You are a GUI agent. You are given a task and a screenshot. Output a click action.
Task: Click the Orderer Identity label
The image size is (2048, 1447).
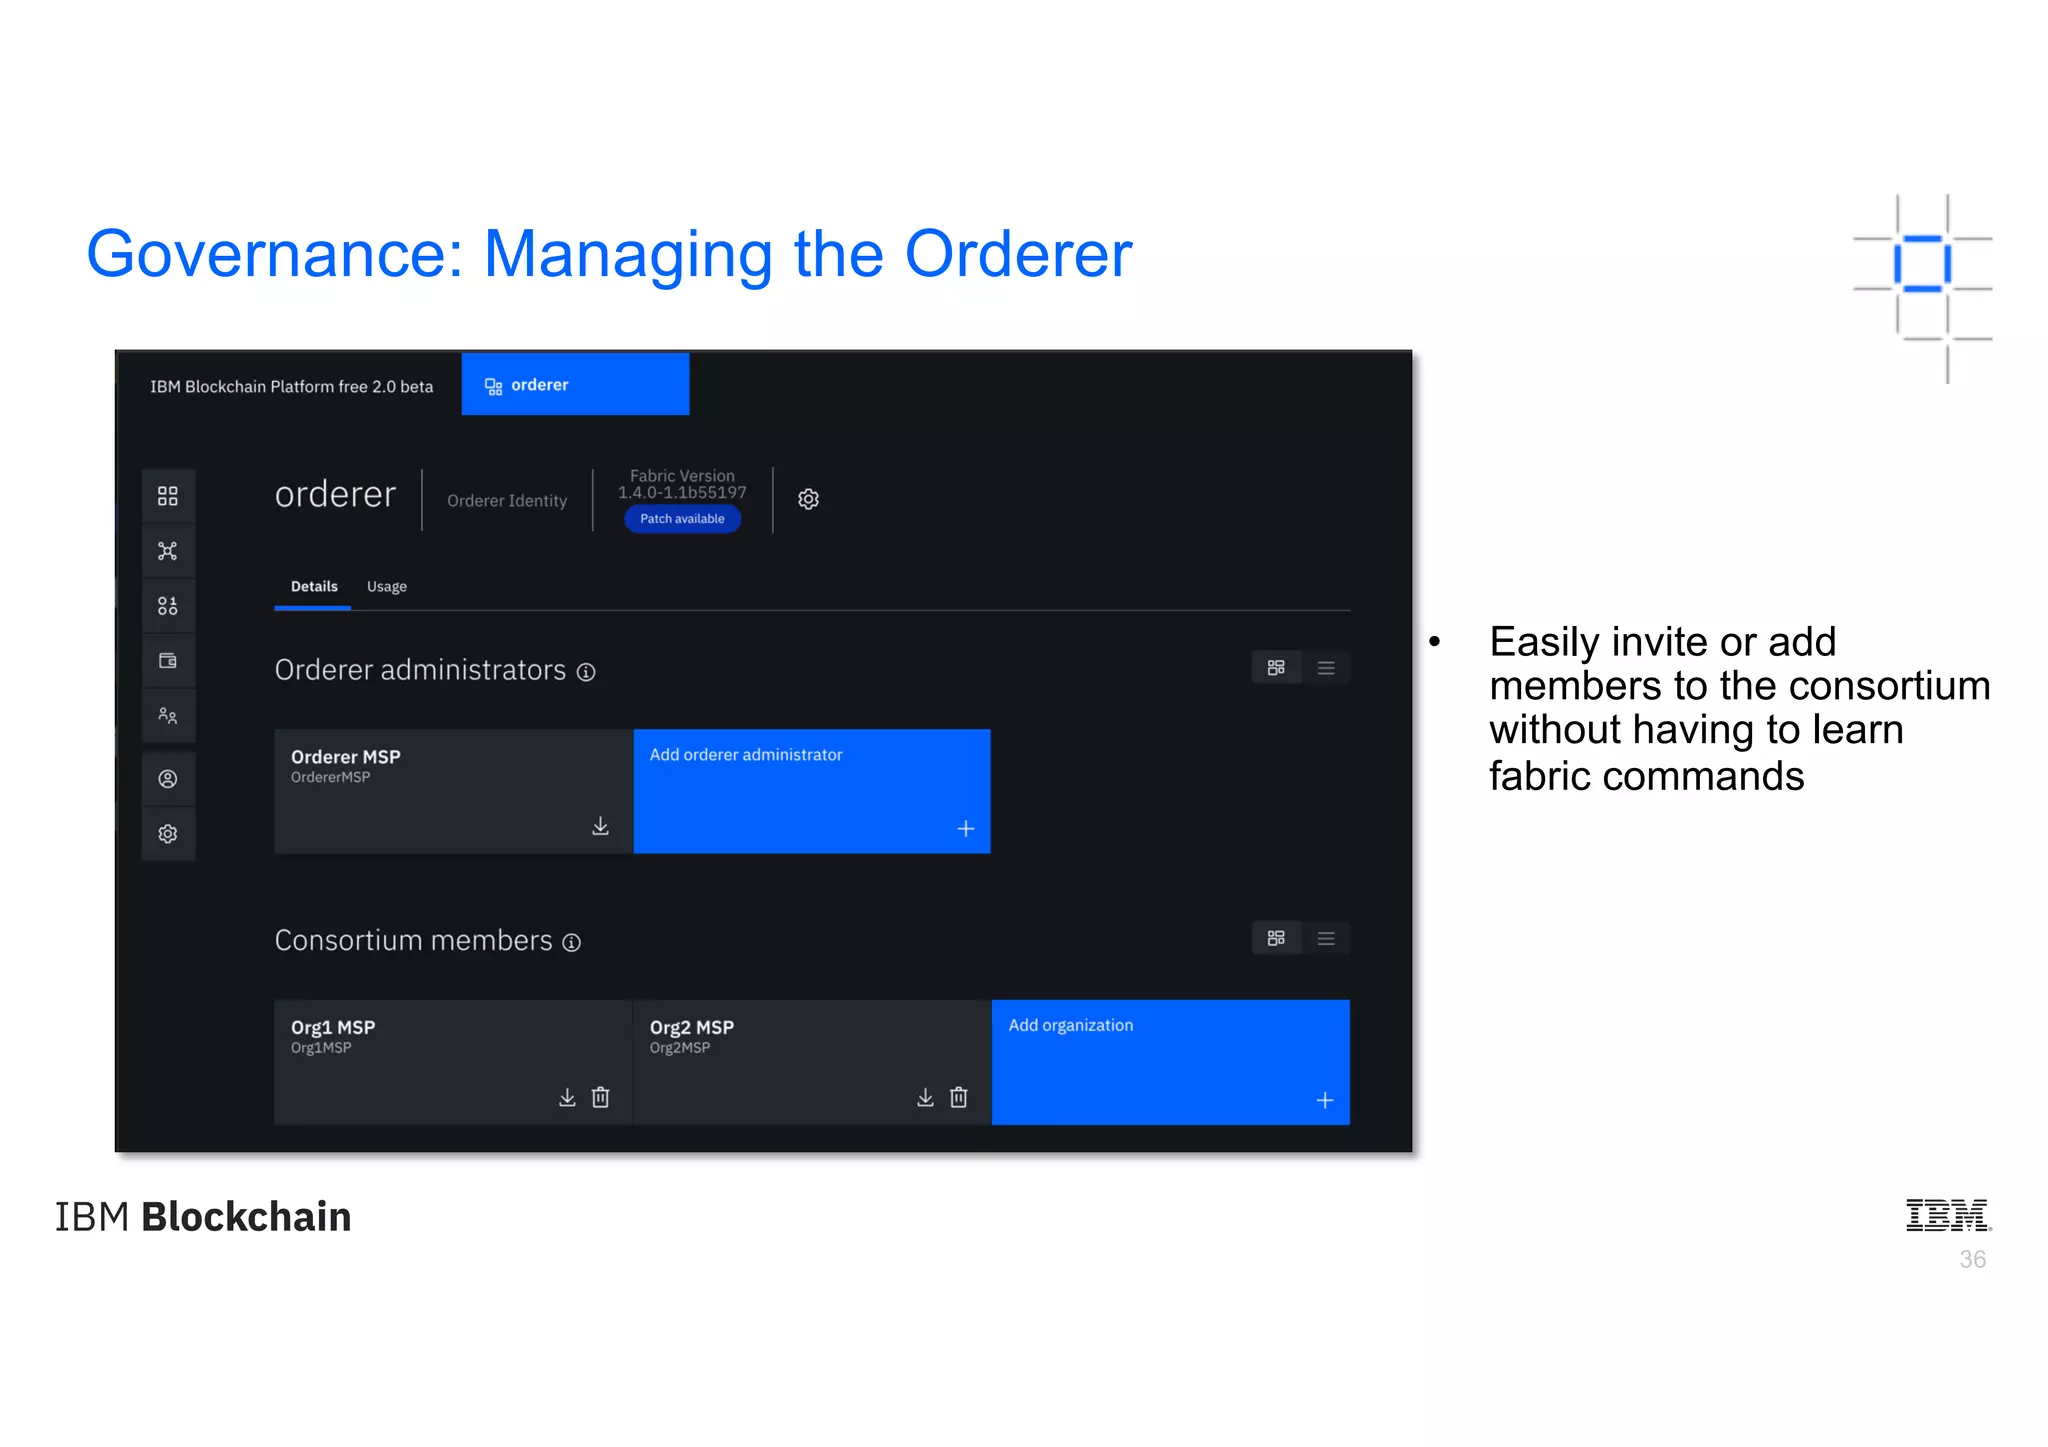(x=507, y=501)
